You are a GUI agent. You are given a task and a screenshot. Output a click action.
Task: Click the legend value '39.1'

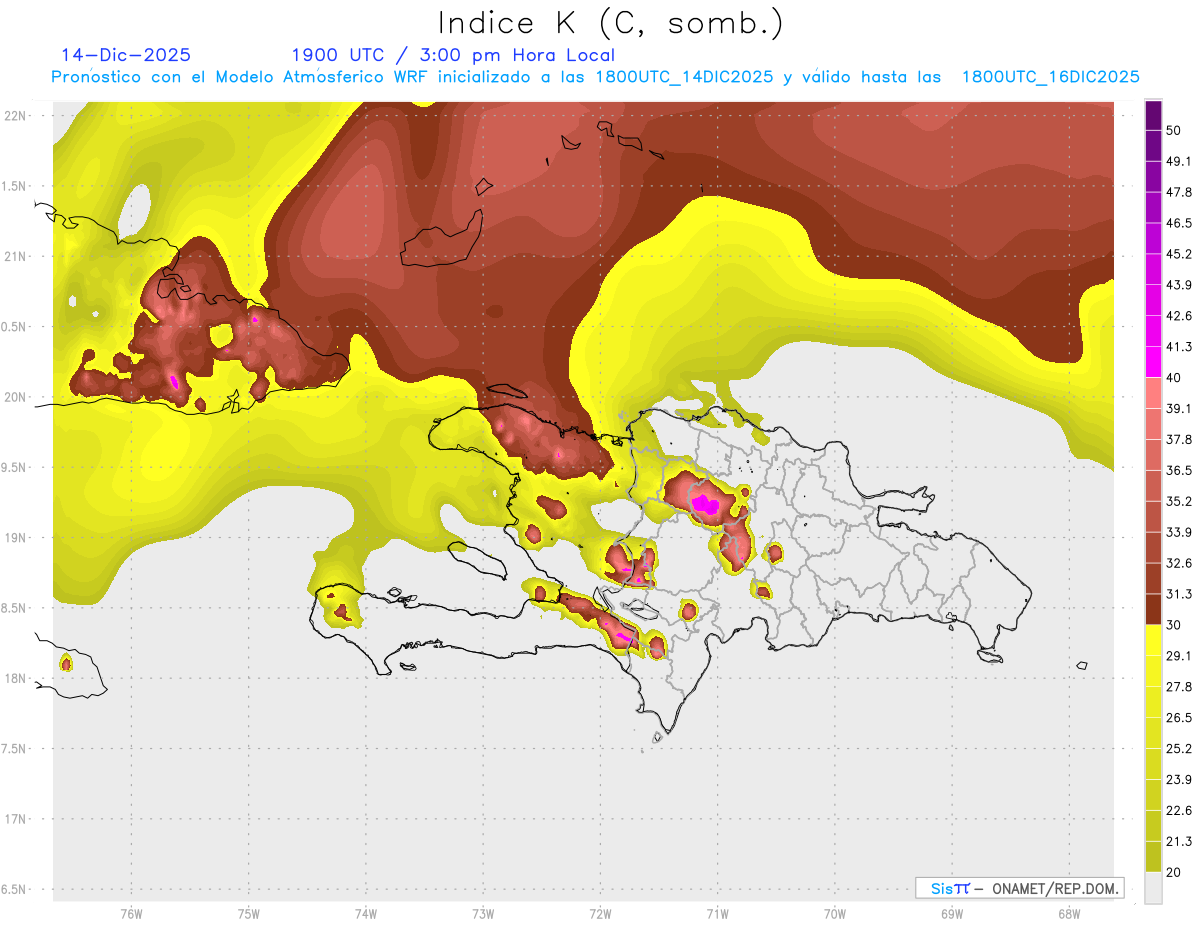click(1179, 408)
